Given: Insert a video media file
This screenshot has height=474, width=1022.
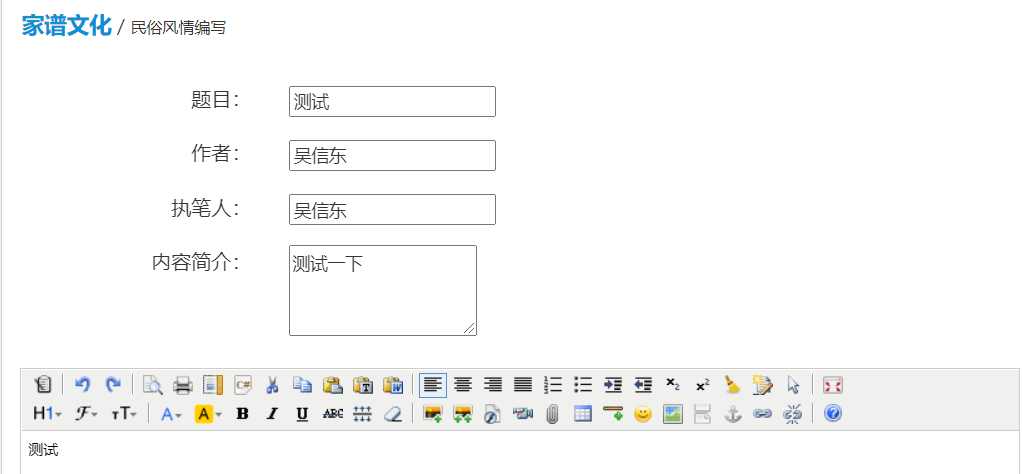Looking at the screenshot, I should coord(523,413).
